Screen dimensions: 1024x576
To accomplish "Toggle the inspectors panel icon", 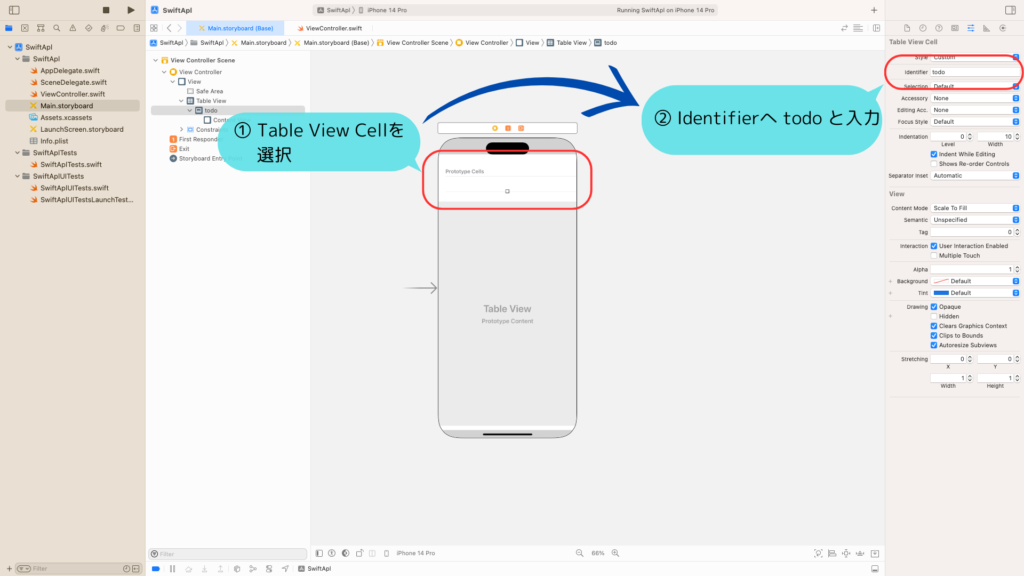I will pos(1010,10).
